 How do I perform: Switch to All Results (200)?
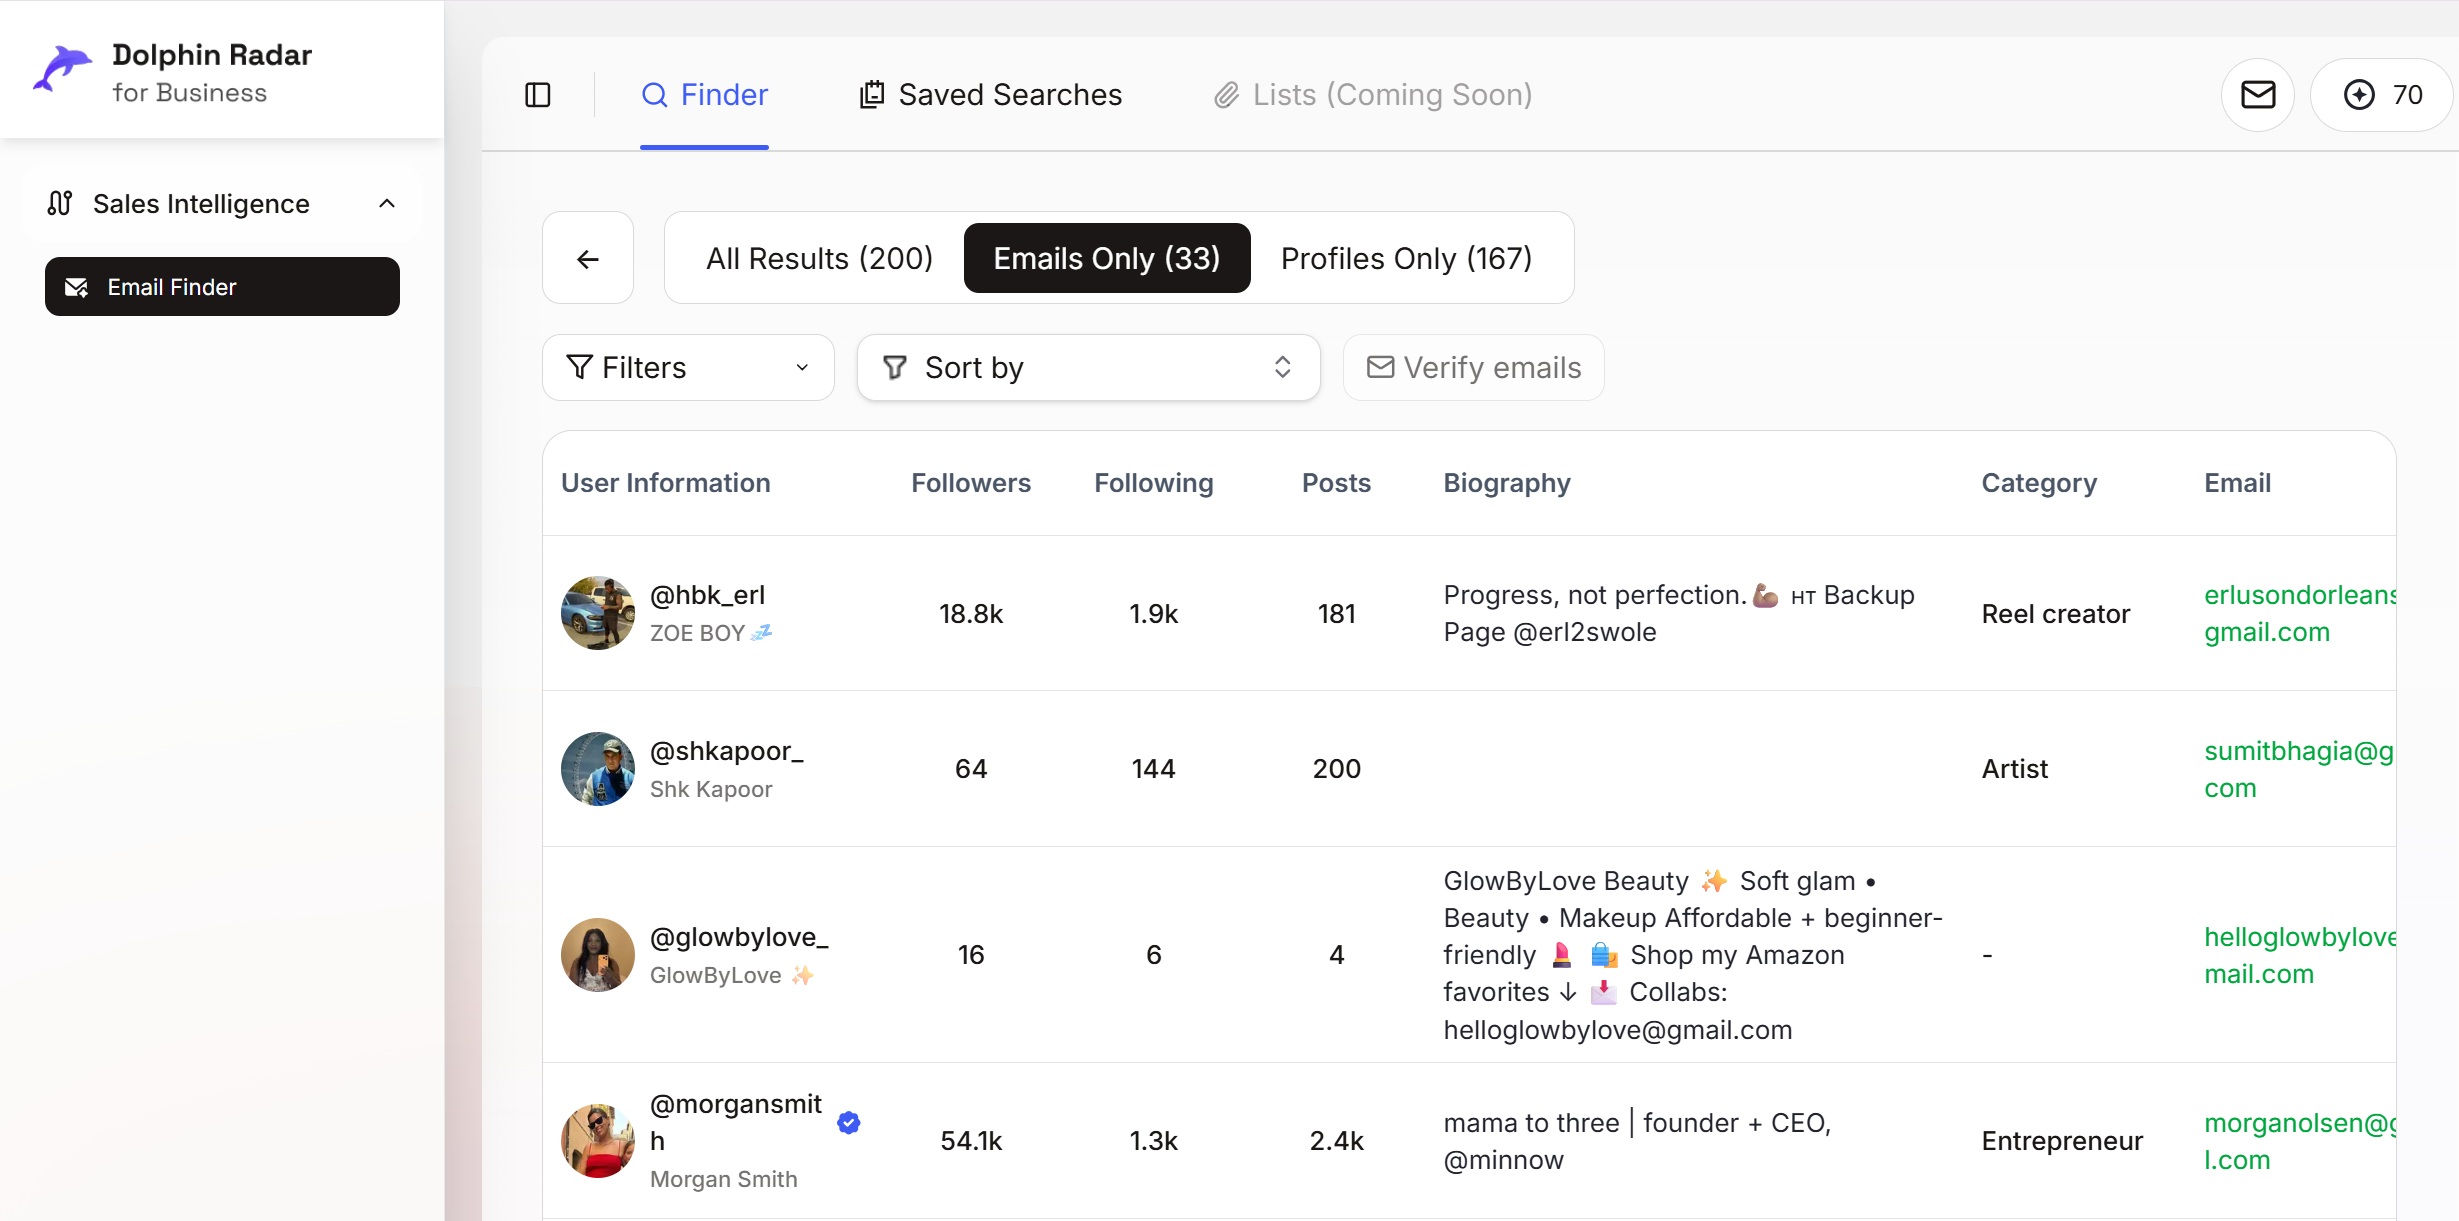click(818, 258)
